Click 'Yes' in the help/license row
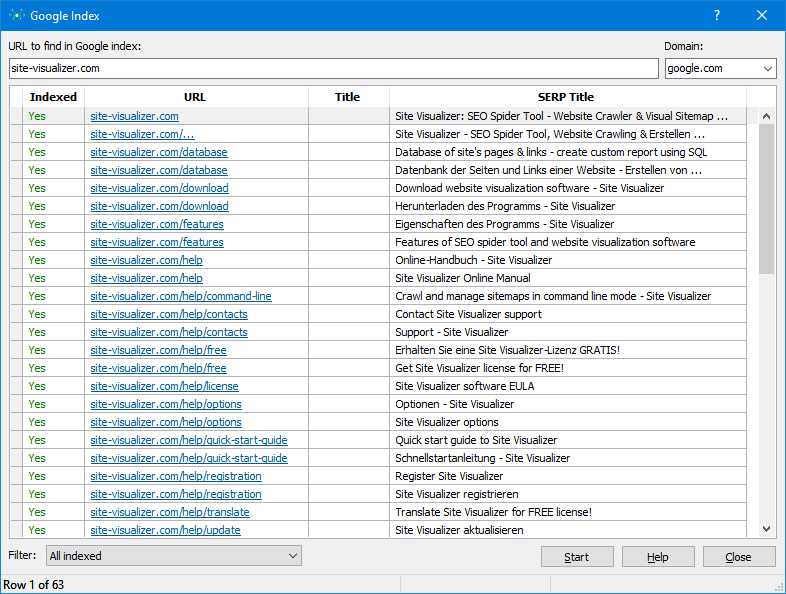 [x=37, y=386]
